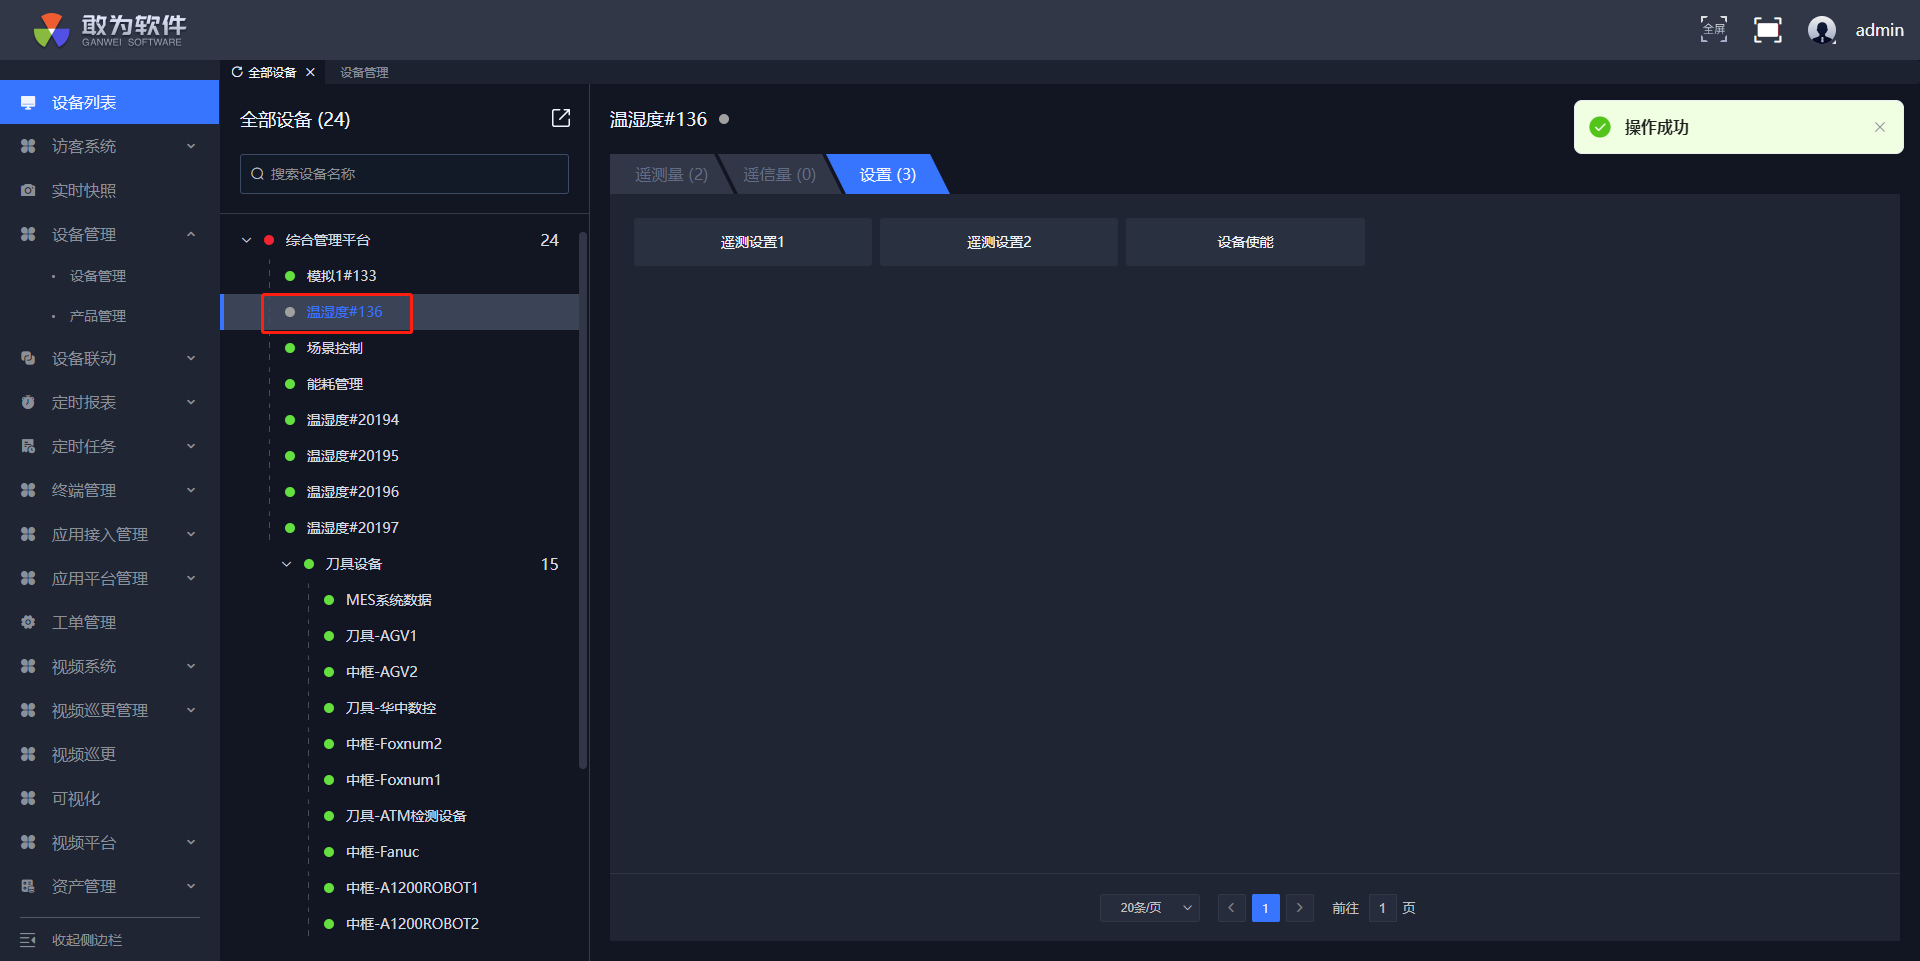Screen dimensions: 1920x961
Task: Click the export icon beside 全部设备 (24)
Action: [x=561, y=118]
